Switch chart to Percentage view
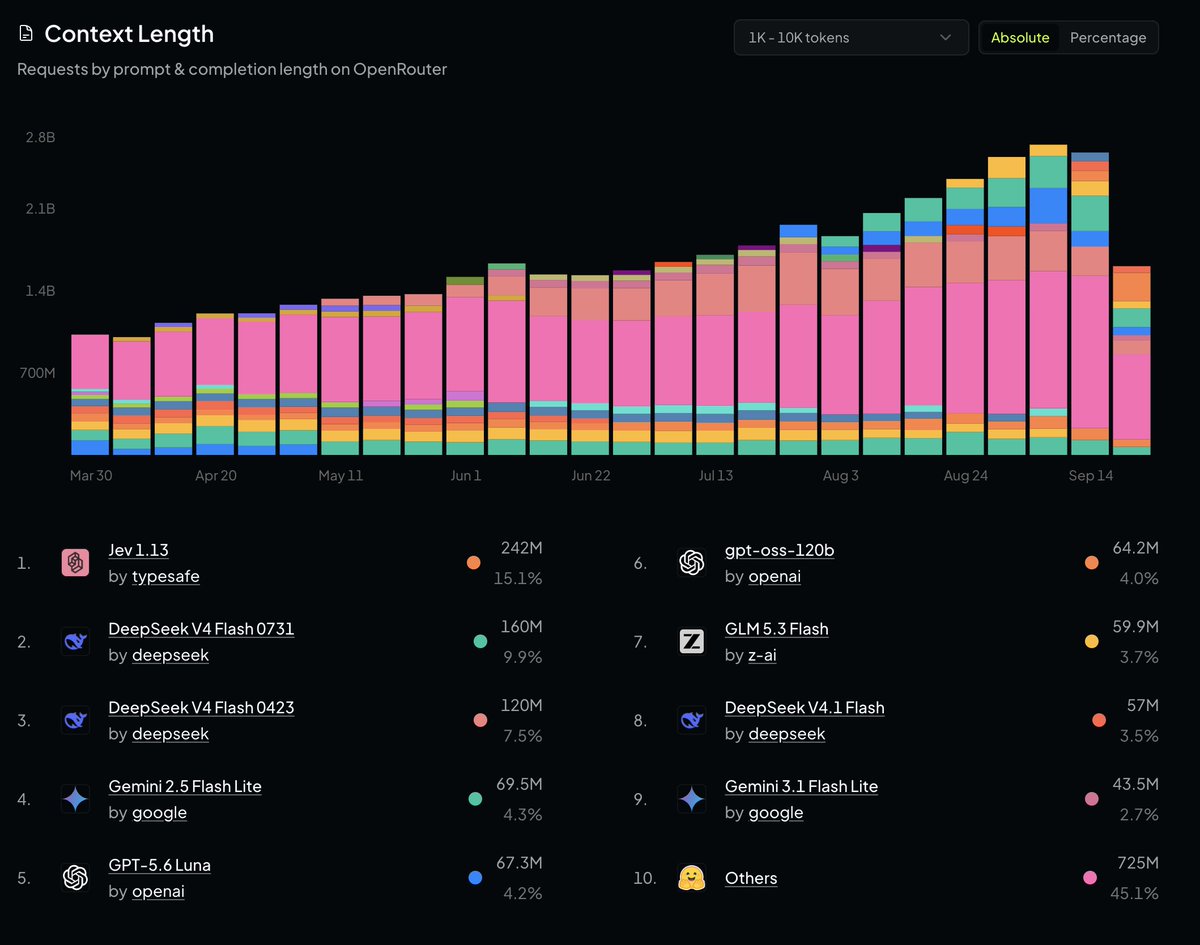1200x945 pixels. point(1108,37)
